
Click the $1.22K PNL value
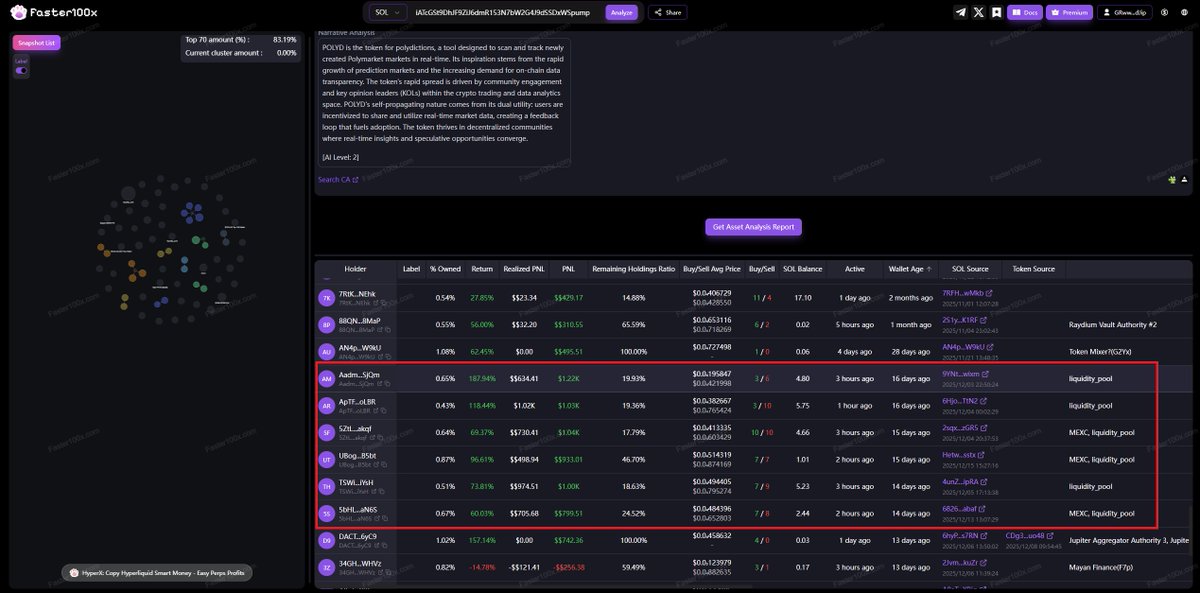pyautogui.click(x=568, y=379)
